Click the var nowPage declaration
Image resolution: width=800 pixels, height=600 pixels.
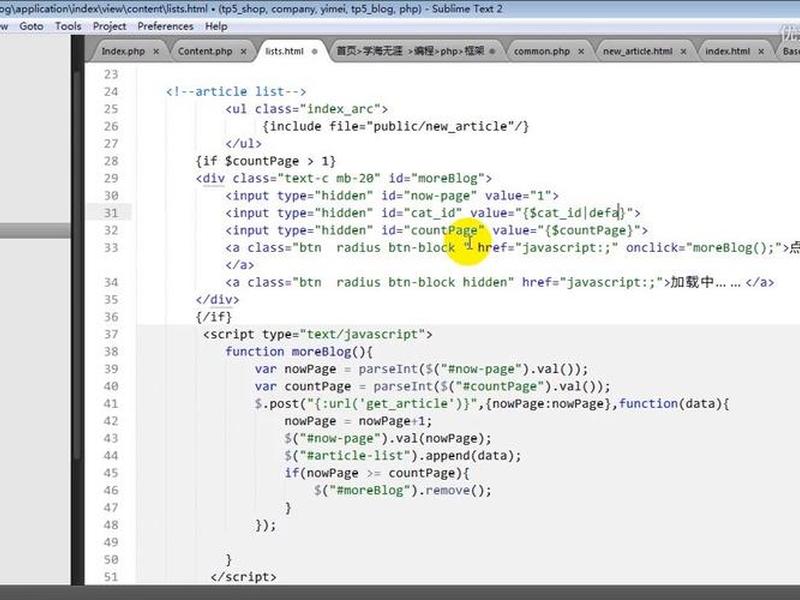[421, 369]
